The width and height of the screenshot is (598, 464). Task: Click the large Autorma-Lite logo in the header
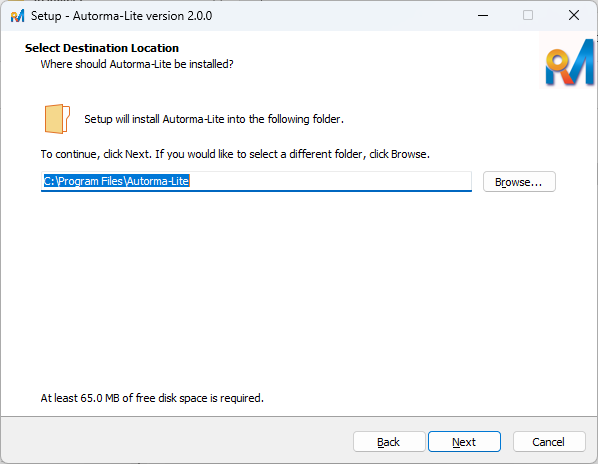tap(569, 63)
